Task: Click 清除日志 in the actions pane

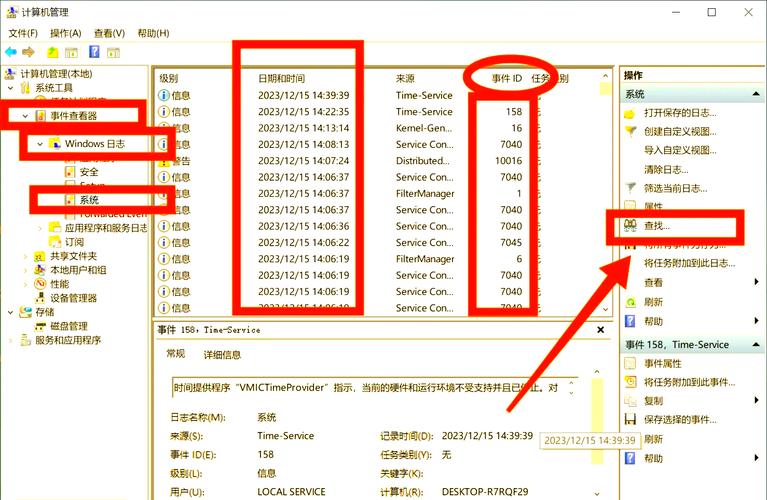Action: coord(666,169)
